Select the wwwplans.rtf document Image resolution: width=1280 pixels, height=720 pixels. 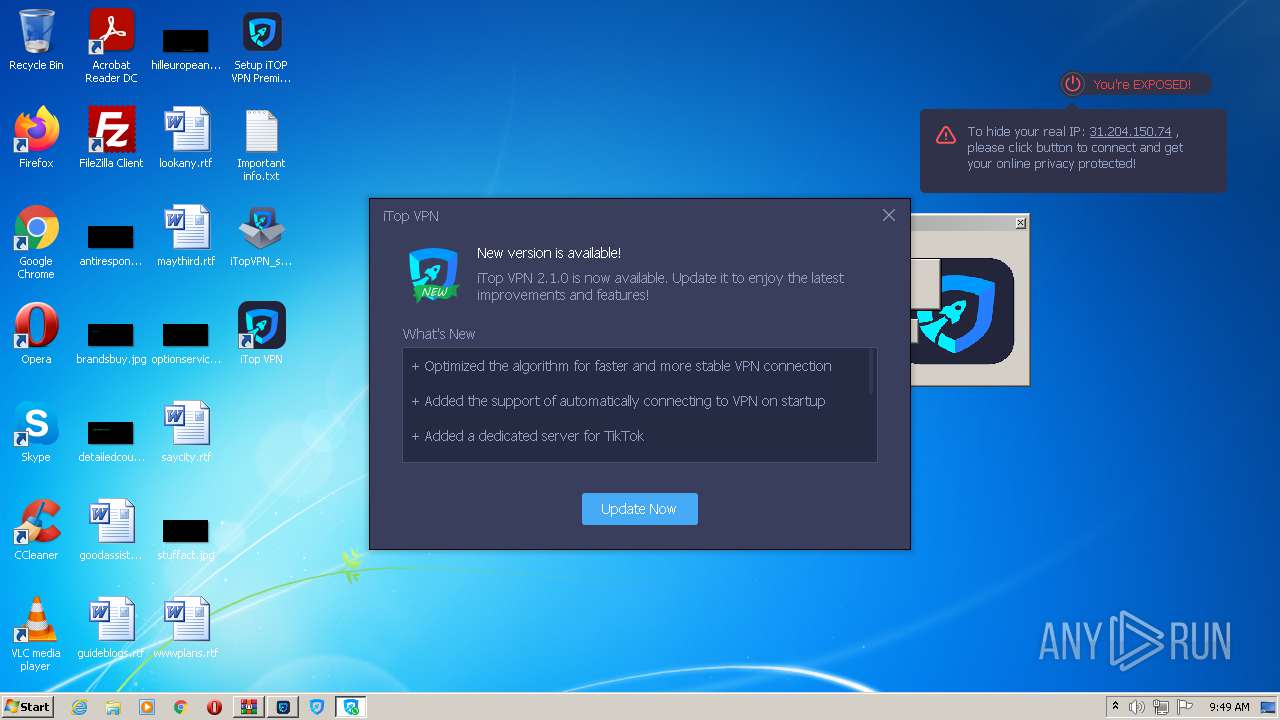click(x=186, y=628)
